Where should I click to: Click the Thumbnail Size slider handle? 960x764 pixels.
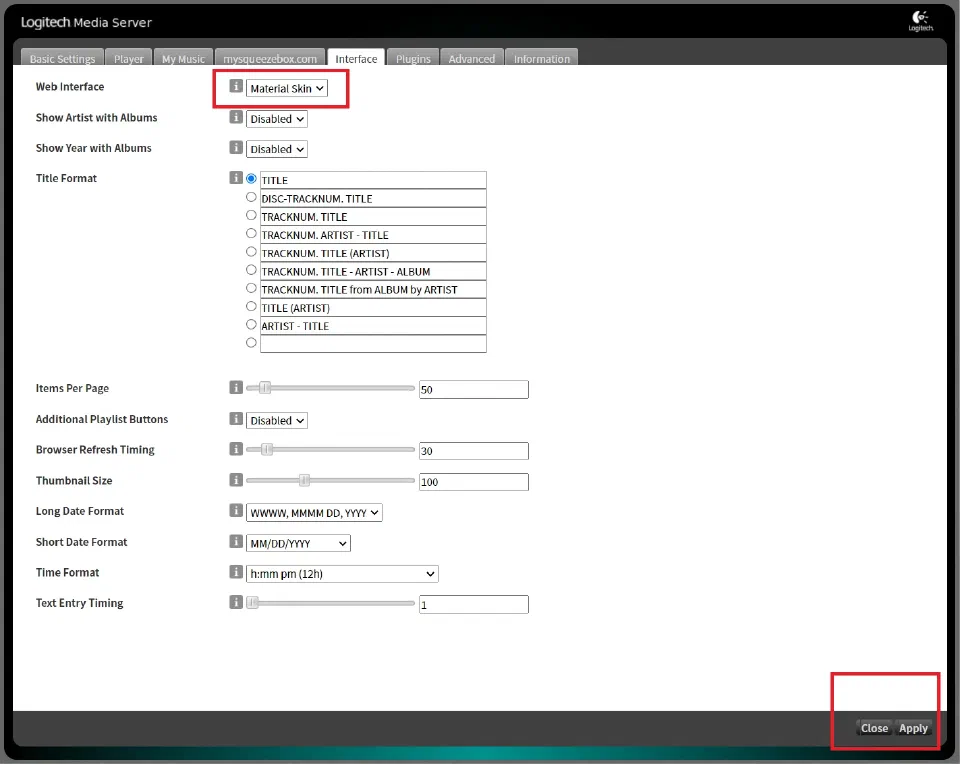(304, 480)
